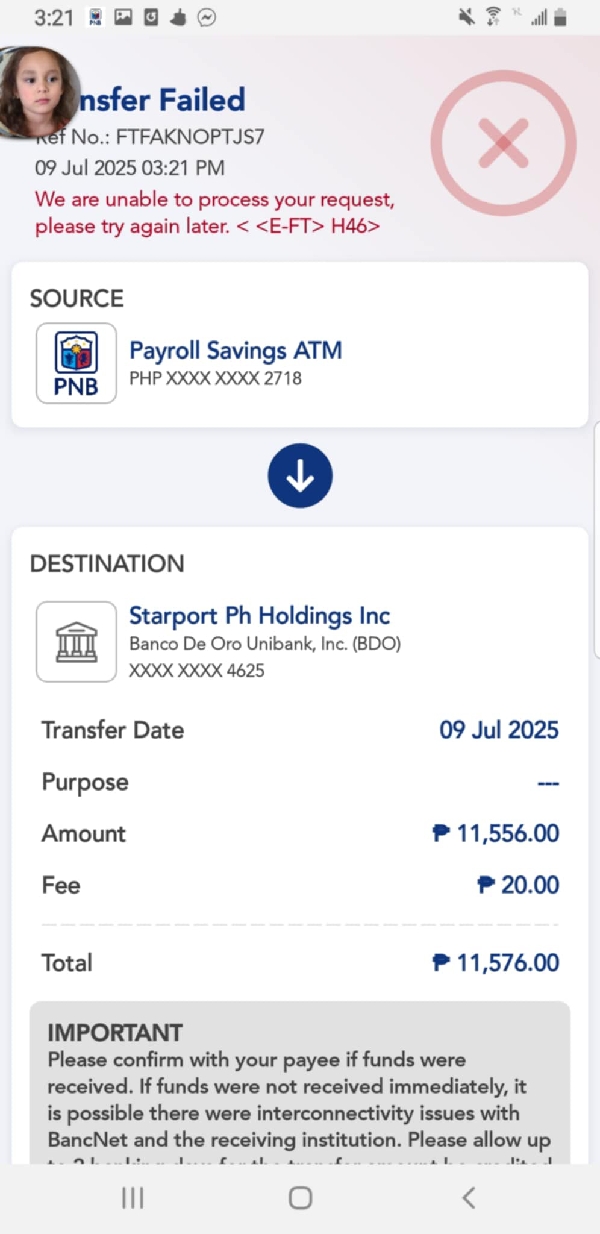Tap the Fee value ₱ 20.00

[x=518, y=885]
